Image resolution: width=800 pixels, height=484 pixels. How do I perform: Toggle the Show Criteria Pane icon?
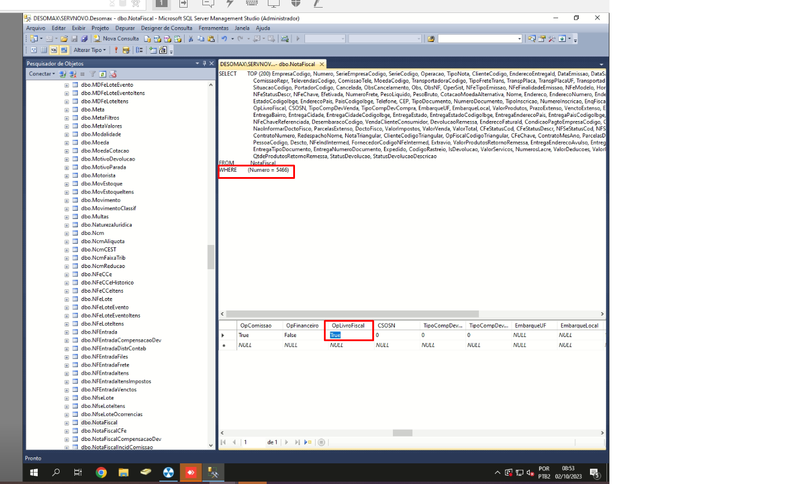(43, 50)
